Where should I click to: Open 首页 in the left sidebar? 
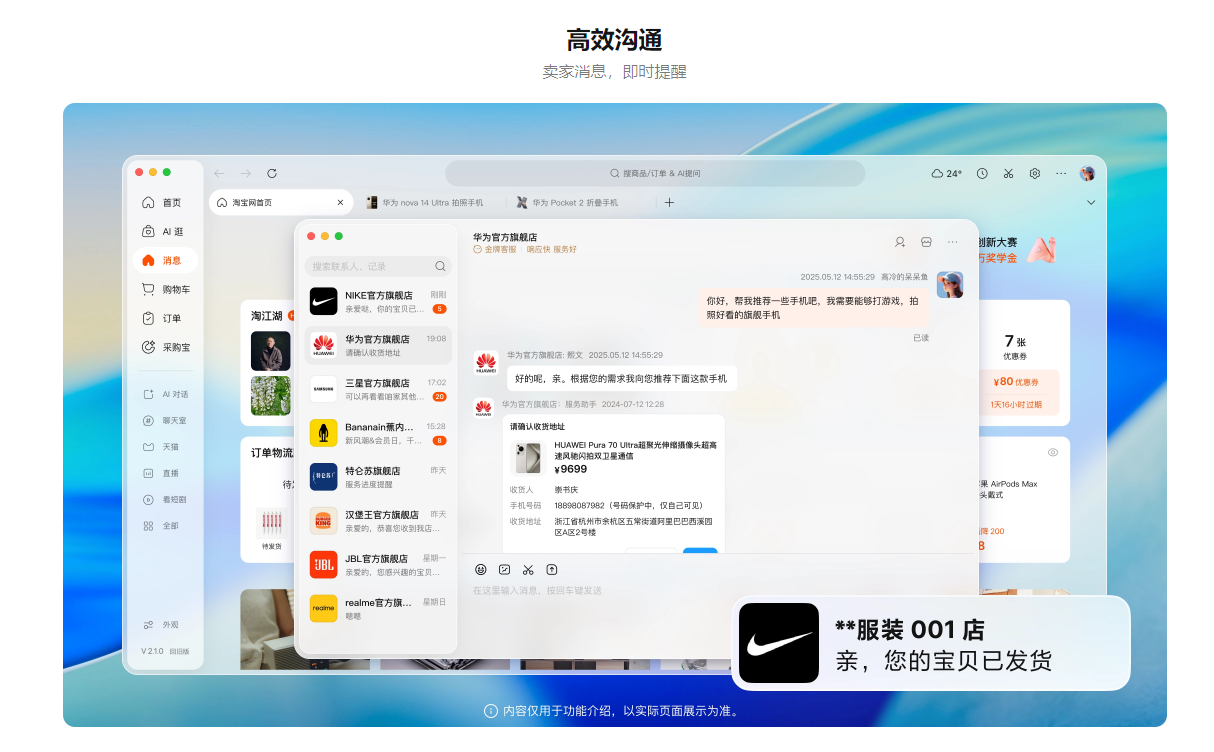tap(164, 202)
